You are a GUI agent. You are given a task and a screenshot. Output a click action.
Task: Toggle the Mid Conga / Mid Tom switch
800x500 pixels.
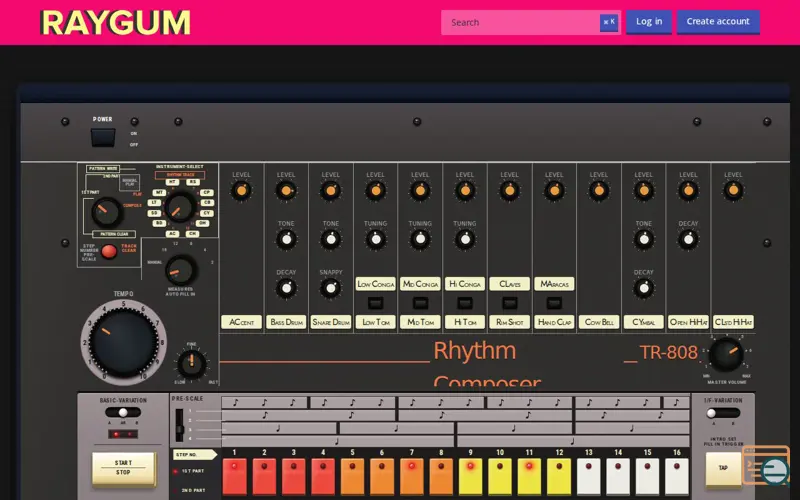coord(420,304)
